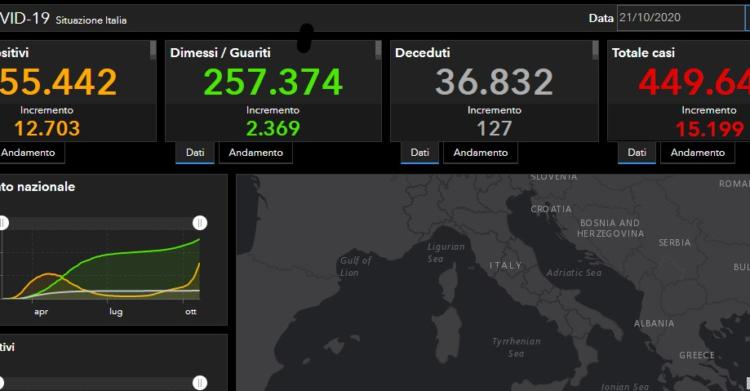Click the Data date field showing 21/10/2020
Screen dimensions: 750x391
click(680, 18)
